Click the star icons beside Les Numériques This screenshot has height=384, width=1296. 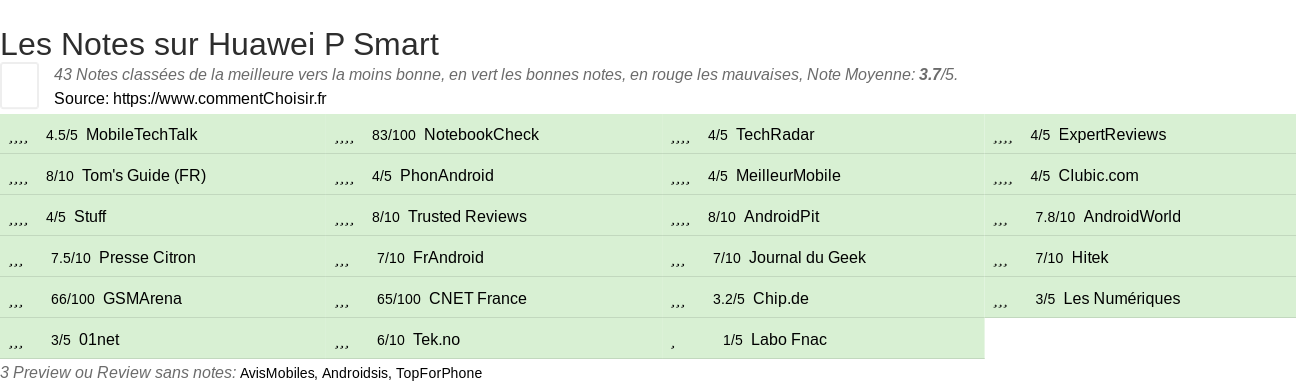click(x=1001, y=299)
